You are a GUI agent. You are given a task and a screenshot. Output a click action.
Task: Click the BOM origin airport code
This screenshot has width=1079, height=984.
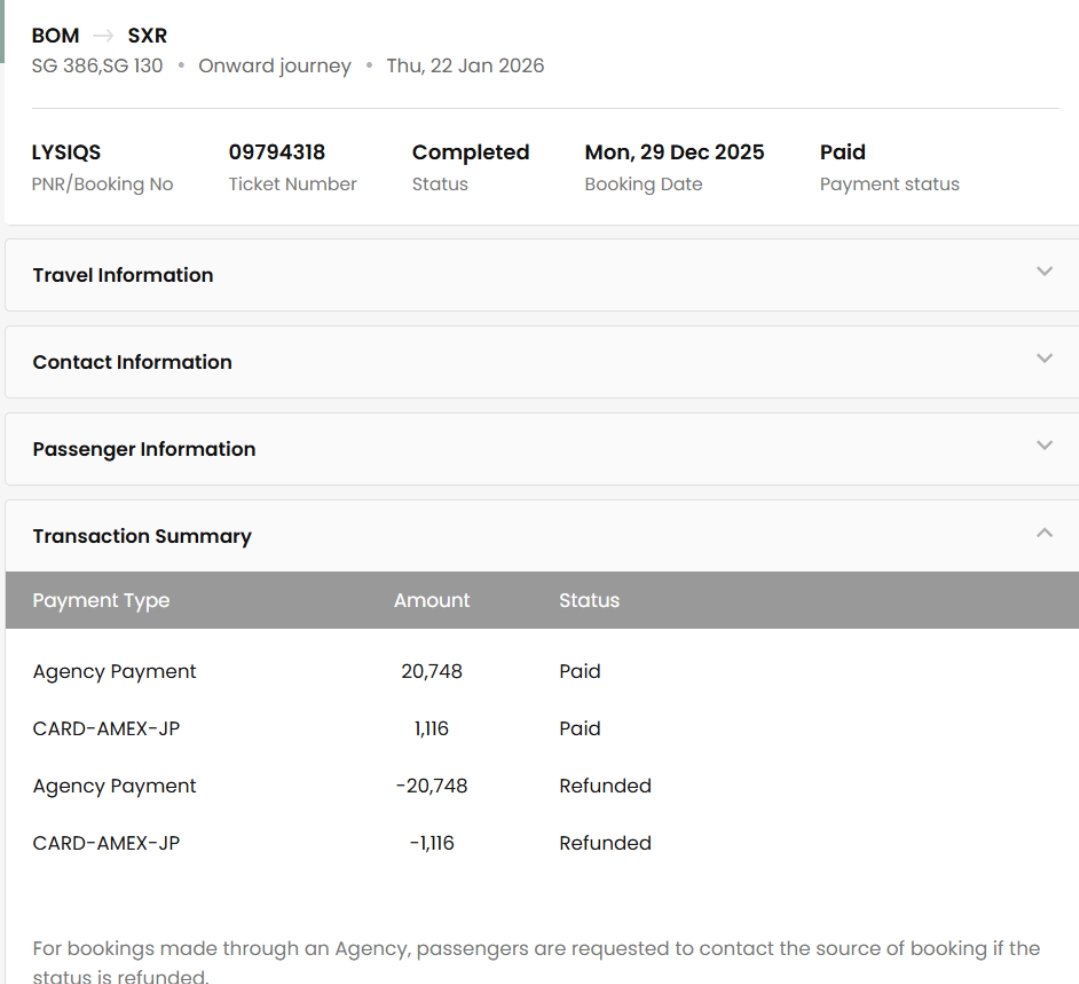[56, 35]
